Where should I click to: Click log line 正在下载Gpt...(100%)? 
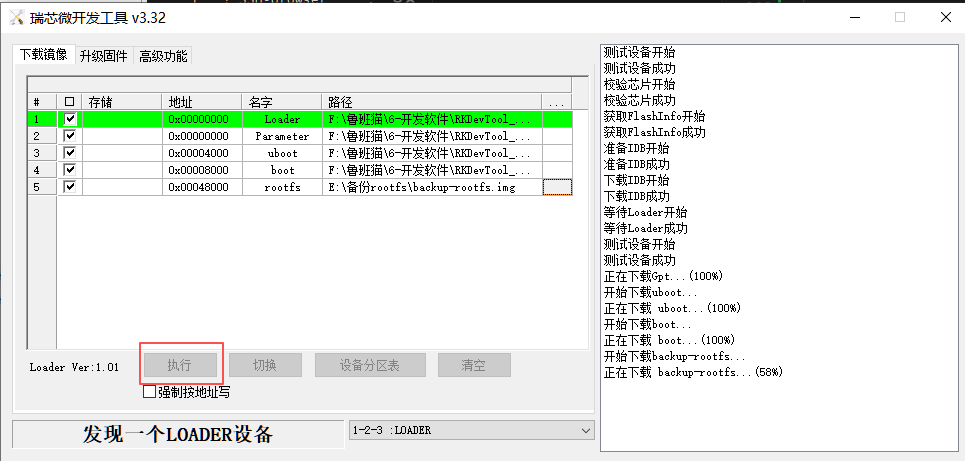[x=663, y=276]
